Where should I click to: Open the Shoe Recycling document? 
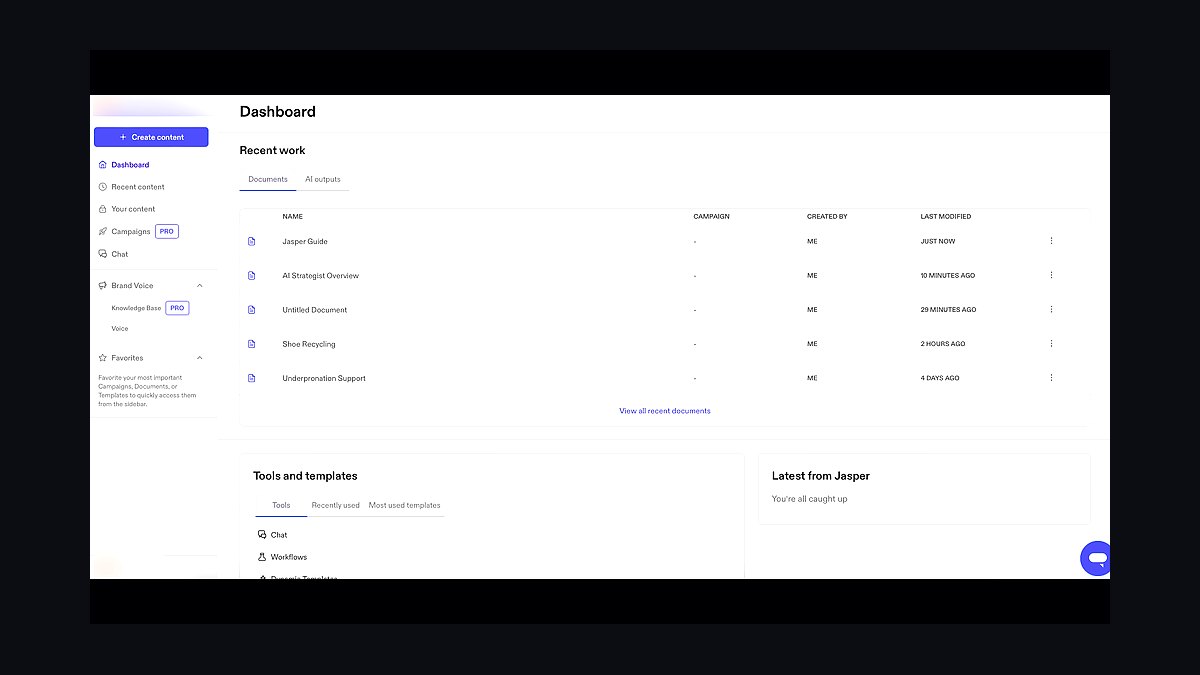[309, 344]
